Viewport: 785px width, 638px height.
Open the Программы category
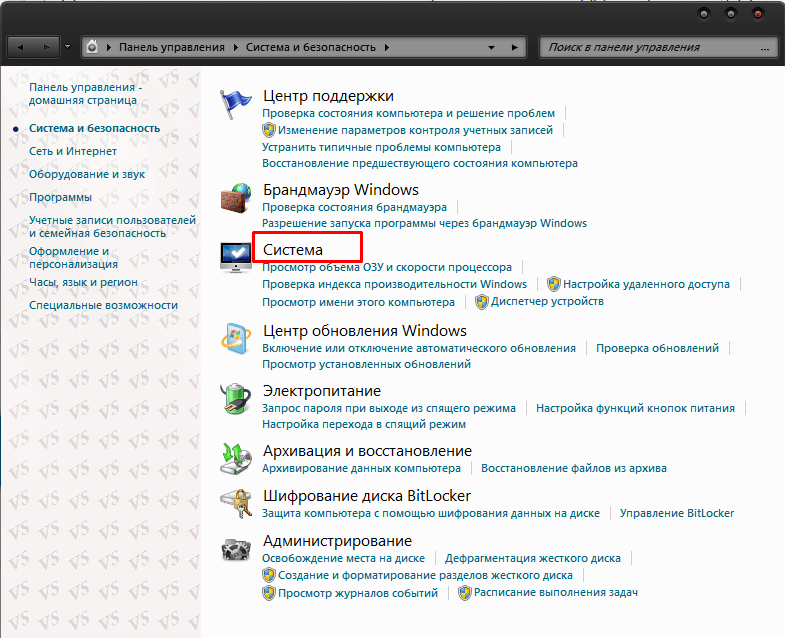60,197
